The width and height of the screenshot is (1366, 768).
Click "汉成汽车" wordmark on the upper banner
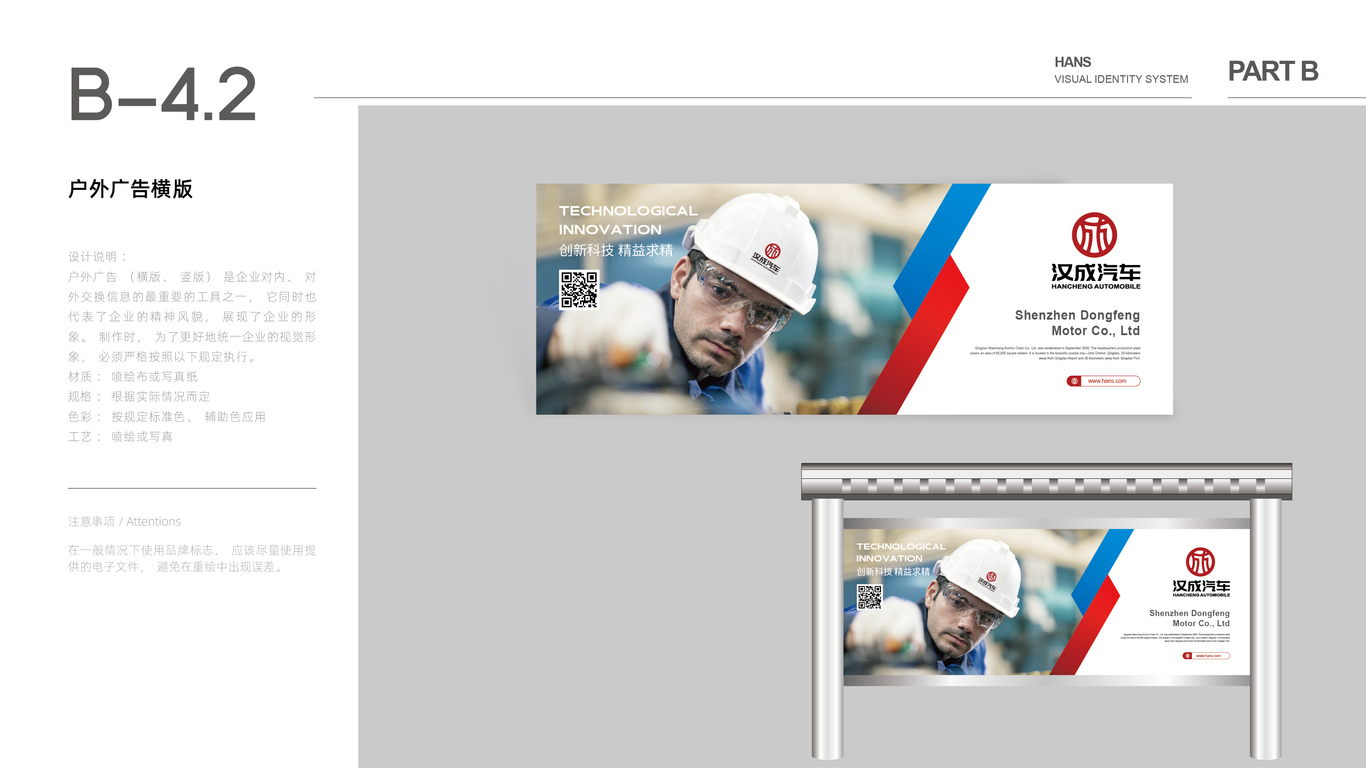(x=1096, y=272)
